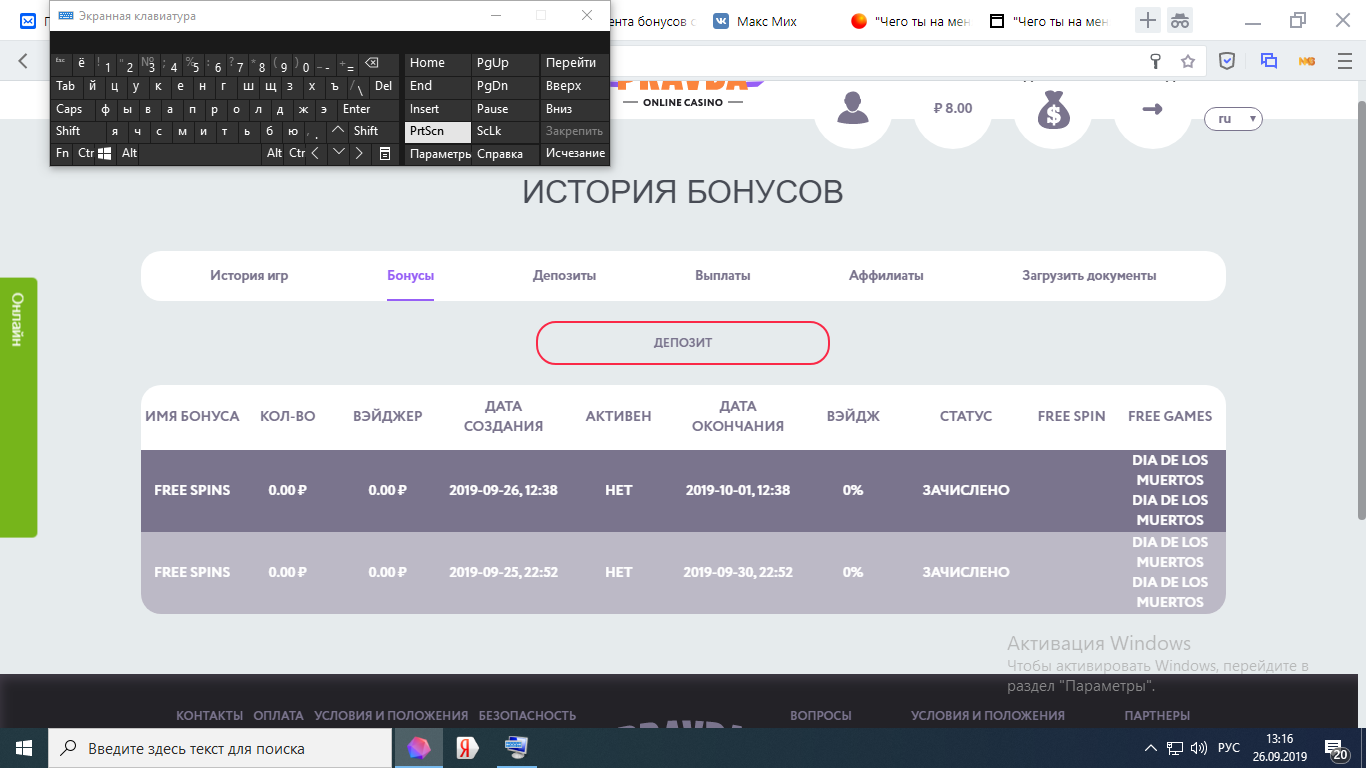The image size is (1366, 768).
Task: Click the Windows taskbar search field
Action: (x=220, y=748)
